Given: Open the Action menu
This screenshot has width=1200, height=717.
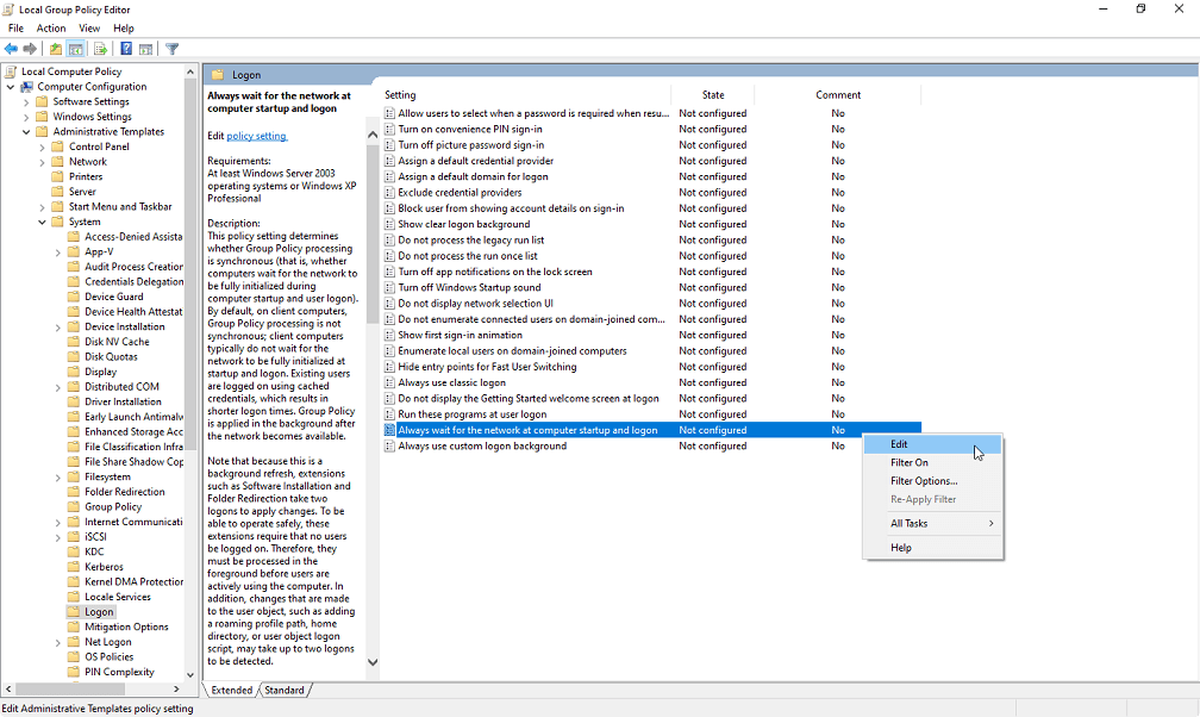Looking at the screenshot, I should (x=51, y=28).
